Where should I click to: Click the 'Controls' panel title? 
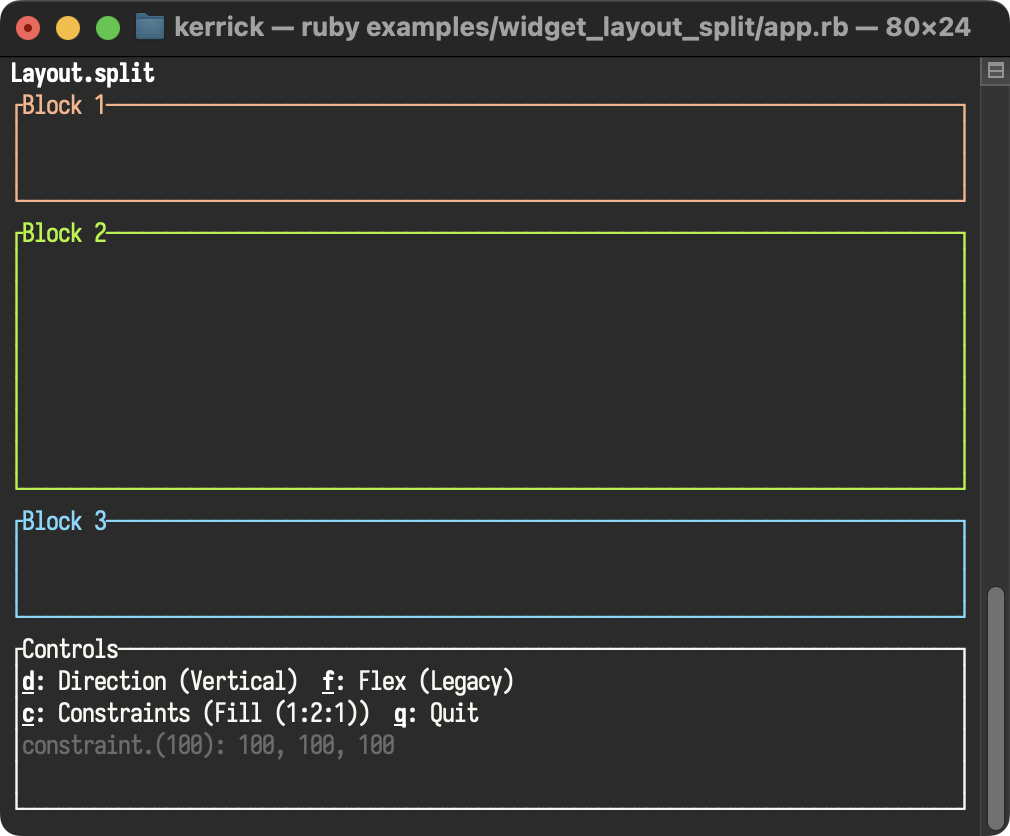(70, 649)
